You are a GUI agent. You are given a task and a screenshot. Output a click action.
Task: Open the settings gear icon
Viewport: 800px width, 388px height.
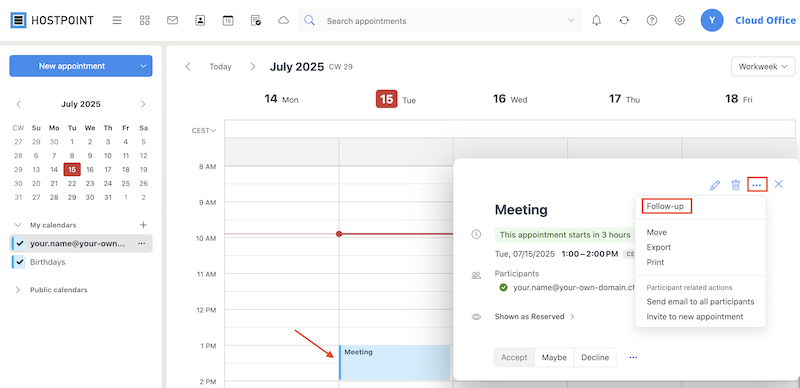(x=679, y=20)
